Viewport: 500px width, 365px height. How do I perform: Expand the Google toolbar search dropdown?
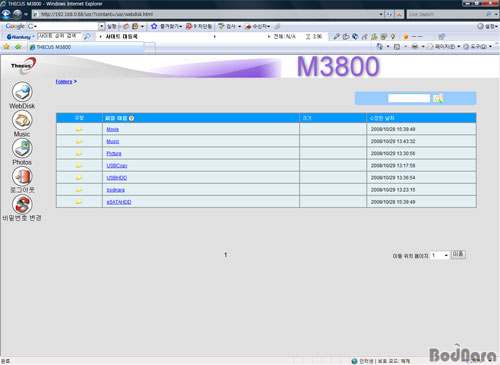click(x=102, y=26)
